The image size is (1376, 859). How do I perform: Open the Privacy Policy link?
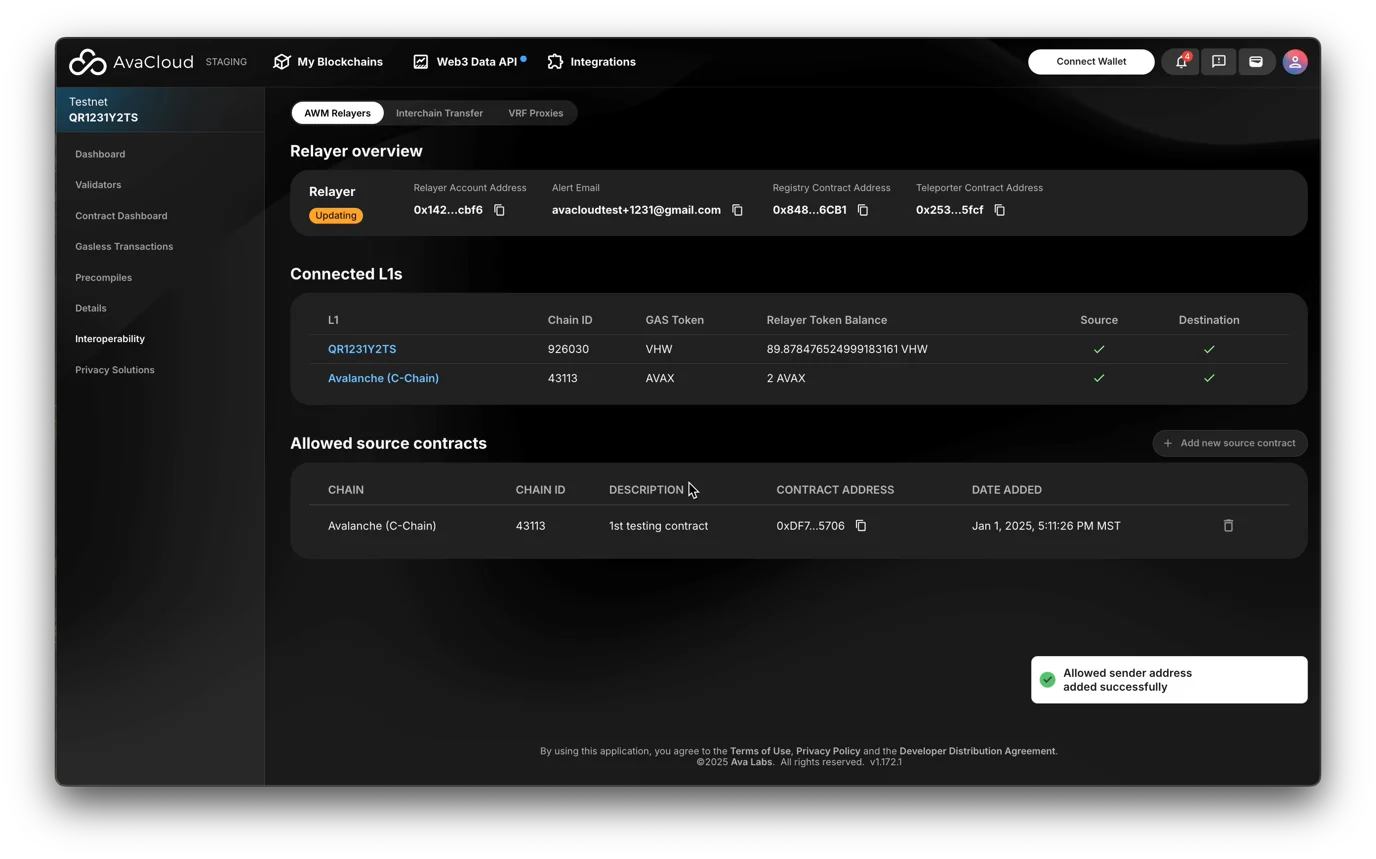(x=827, y=751)
